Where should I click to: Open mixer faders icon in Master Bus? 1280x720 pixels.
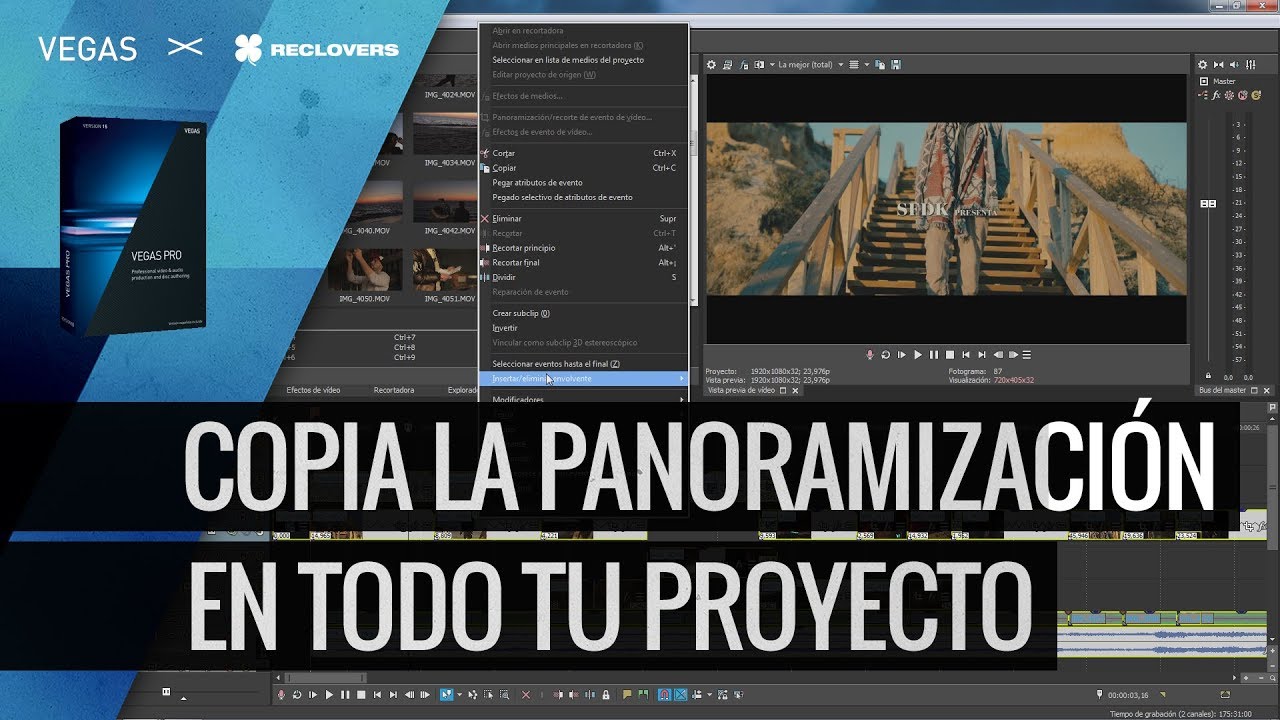(1250, 65)
